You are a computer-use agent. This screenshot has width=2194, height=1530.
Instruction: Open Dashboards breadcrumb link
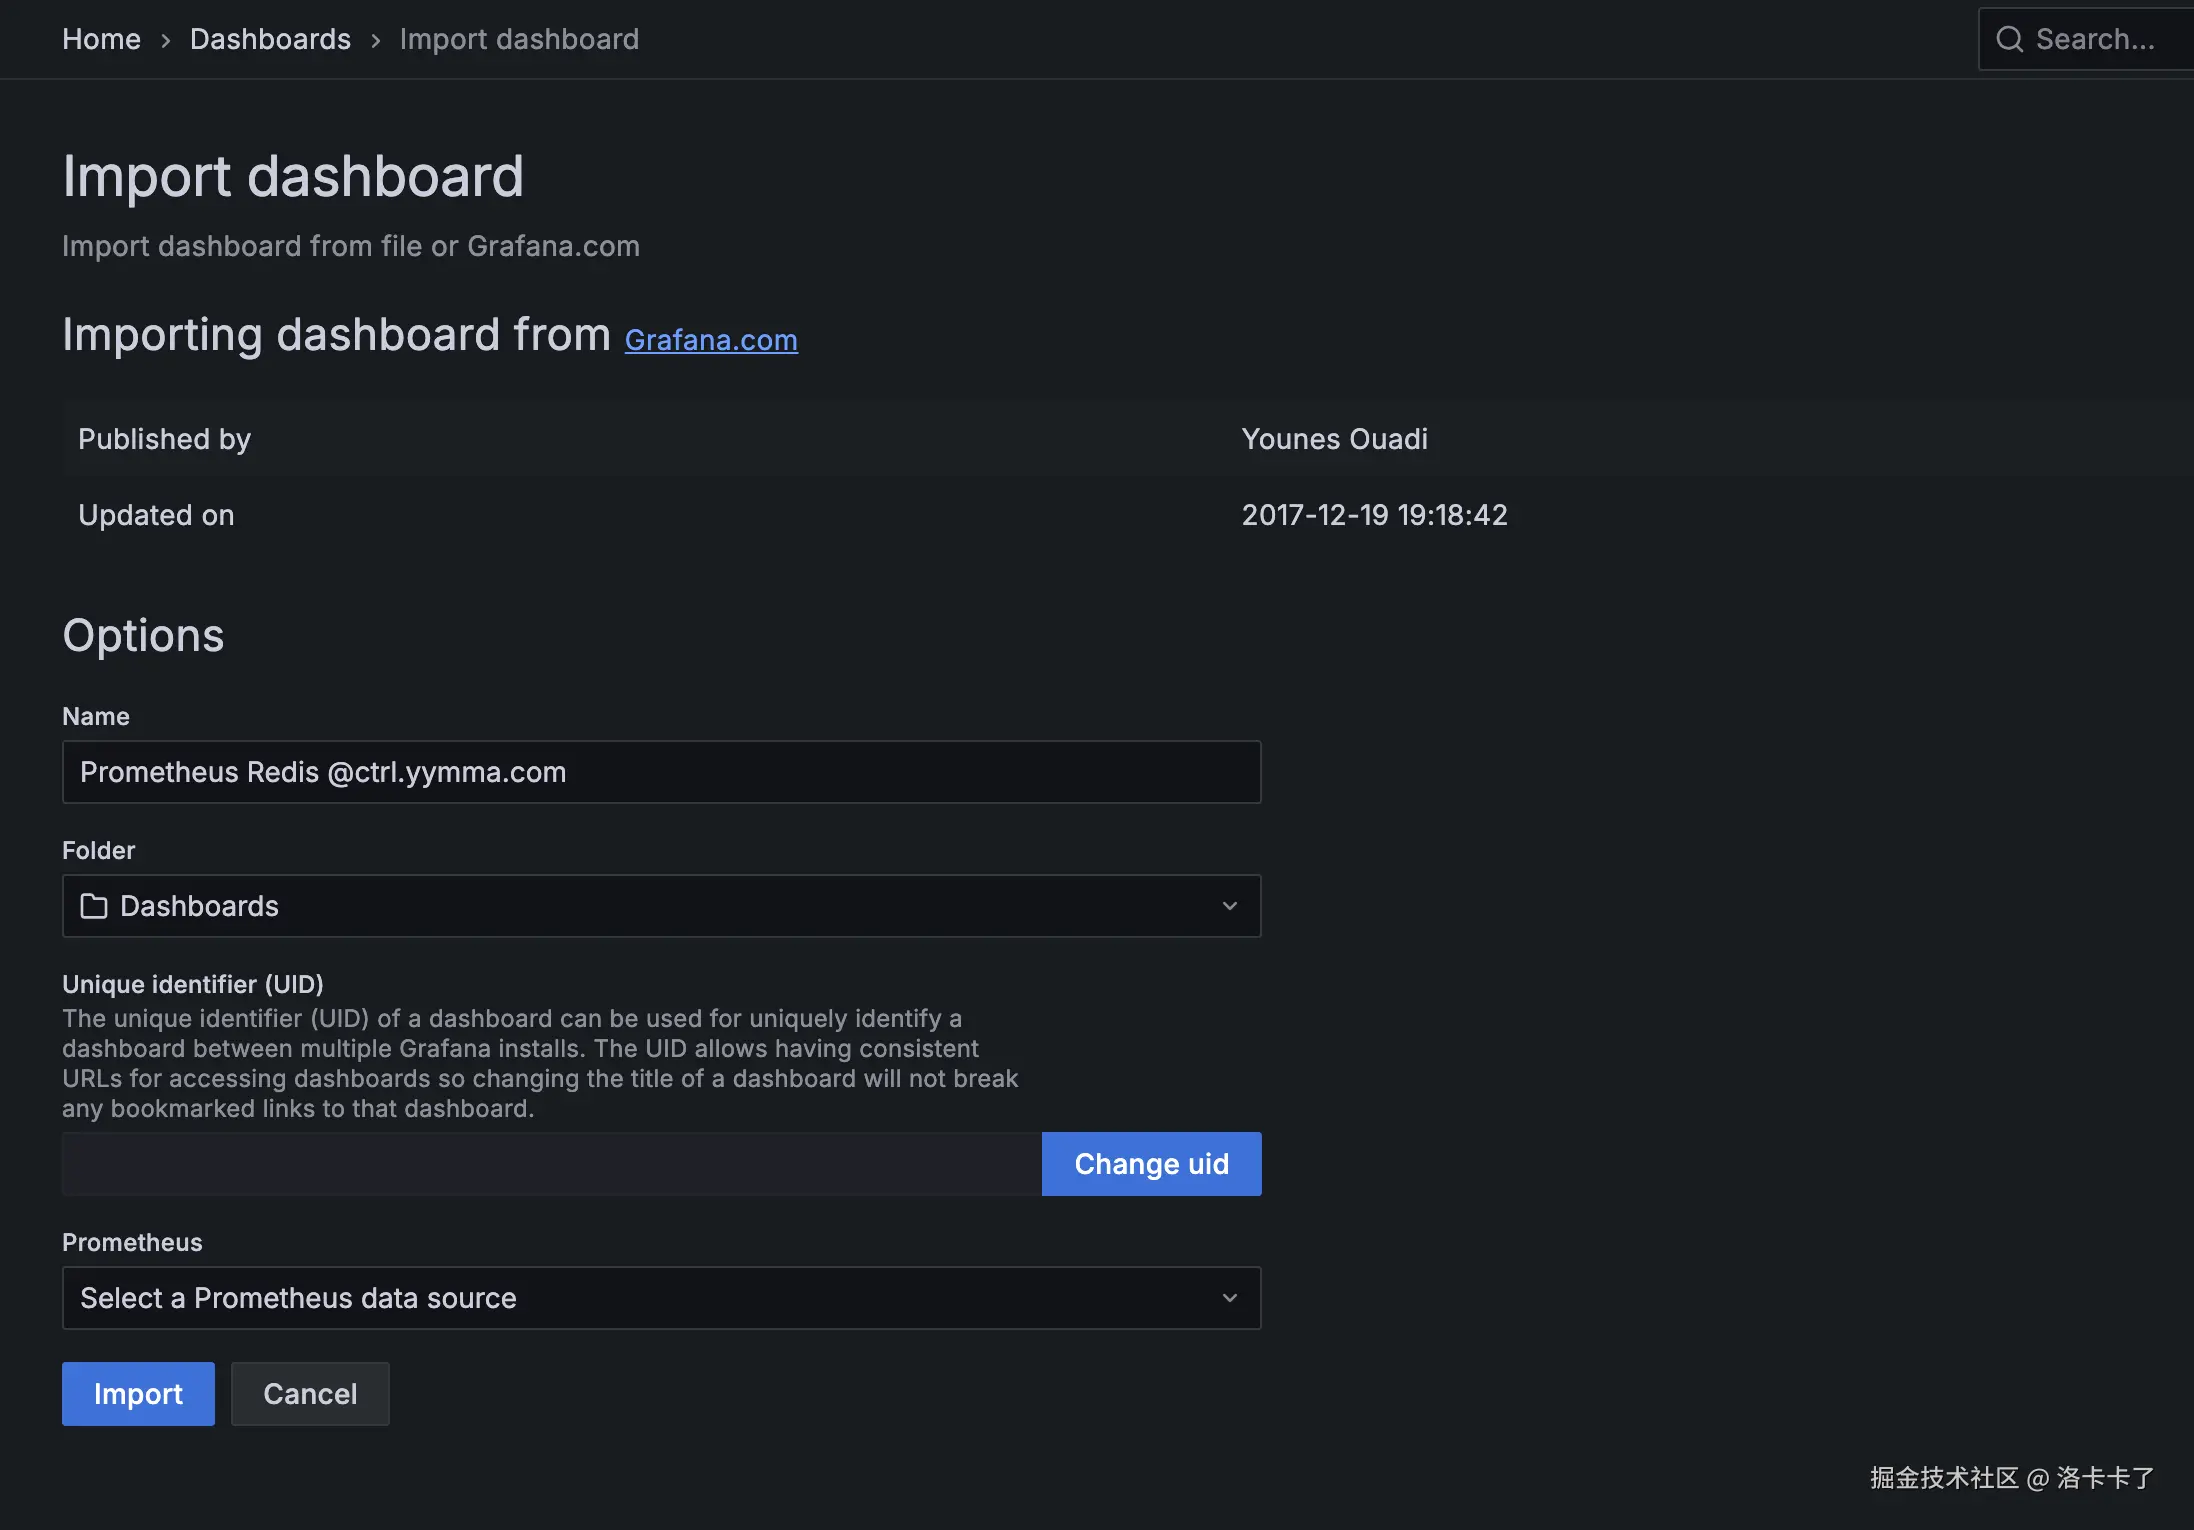270,39
